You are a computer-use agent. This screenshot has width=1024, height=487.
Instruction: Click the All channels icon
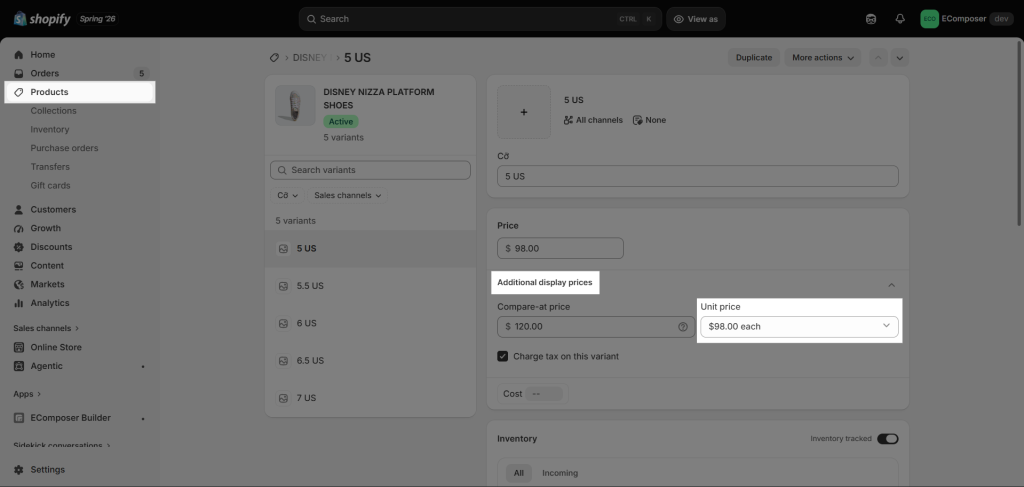[569, 120]
